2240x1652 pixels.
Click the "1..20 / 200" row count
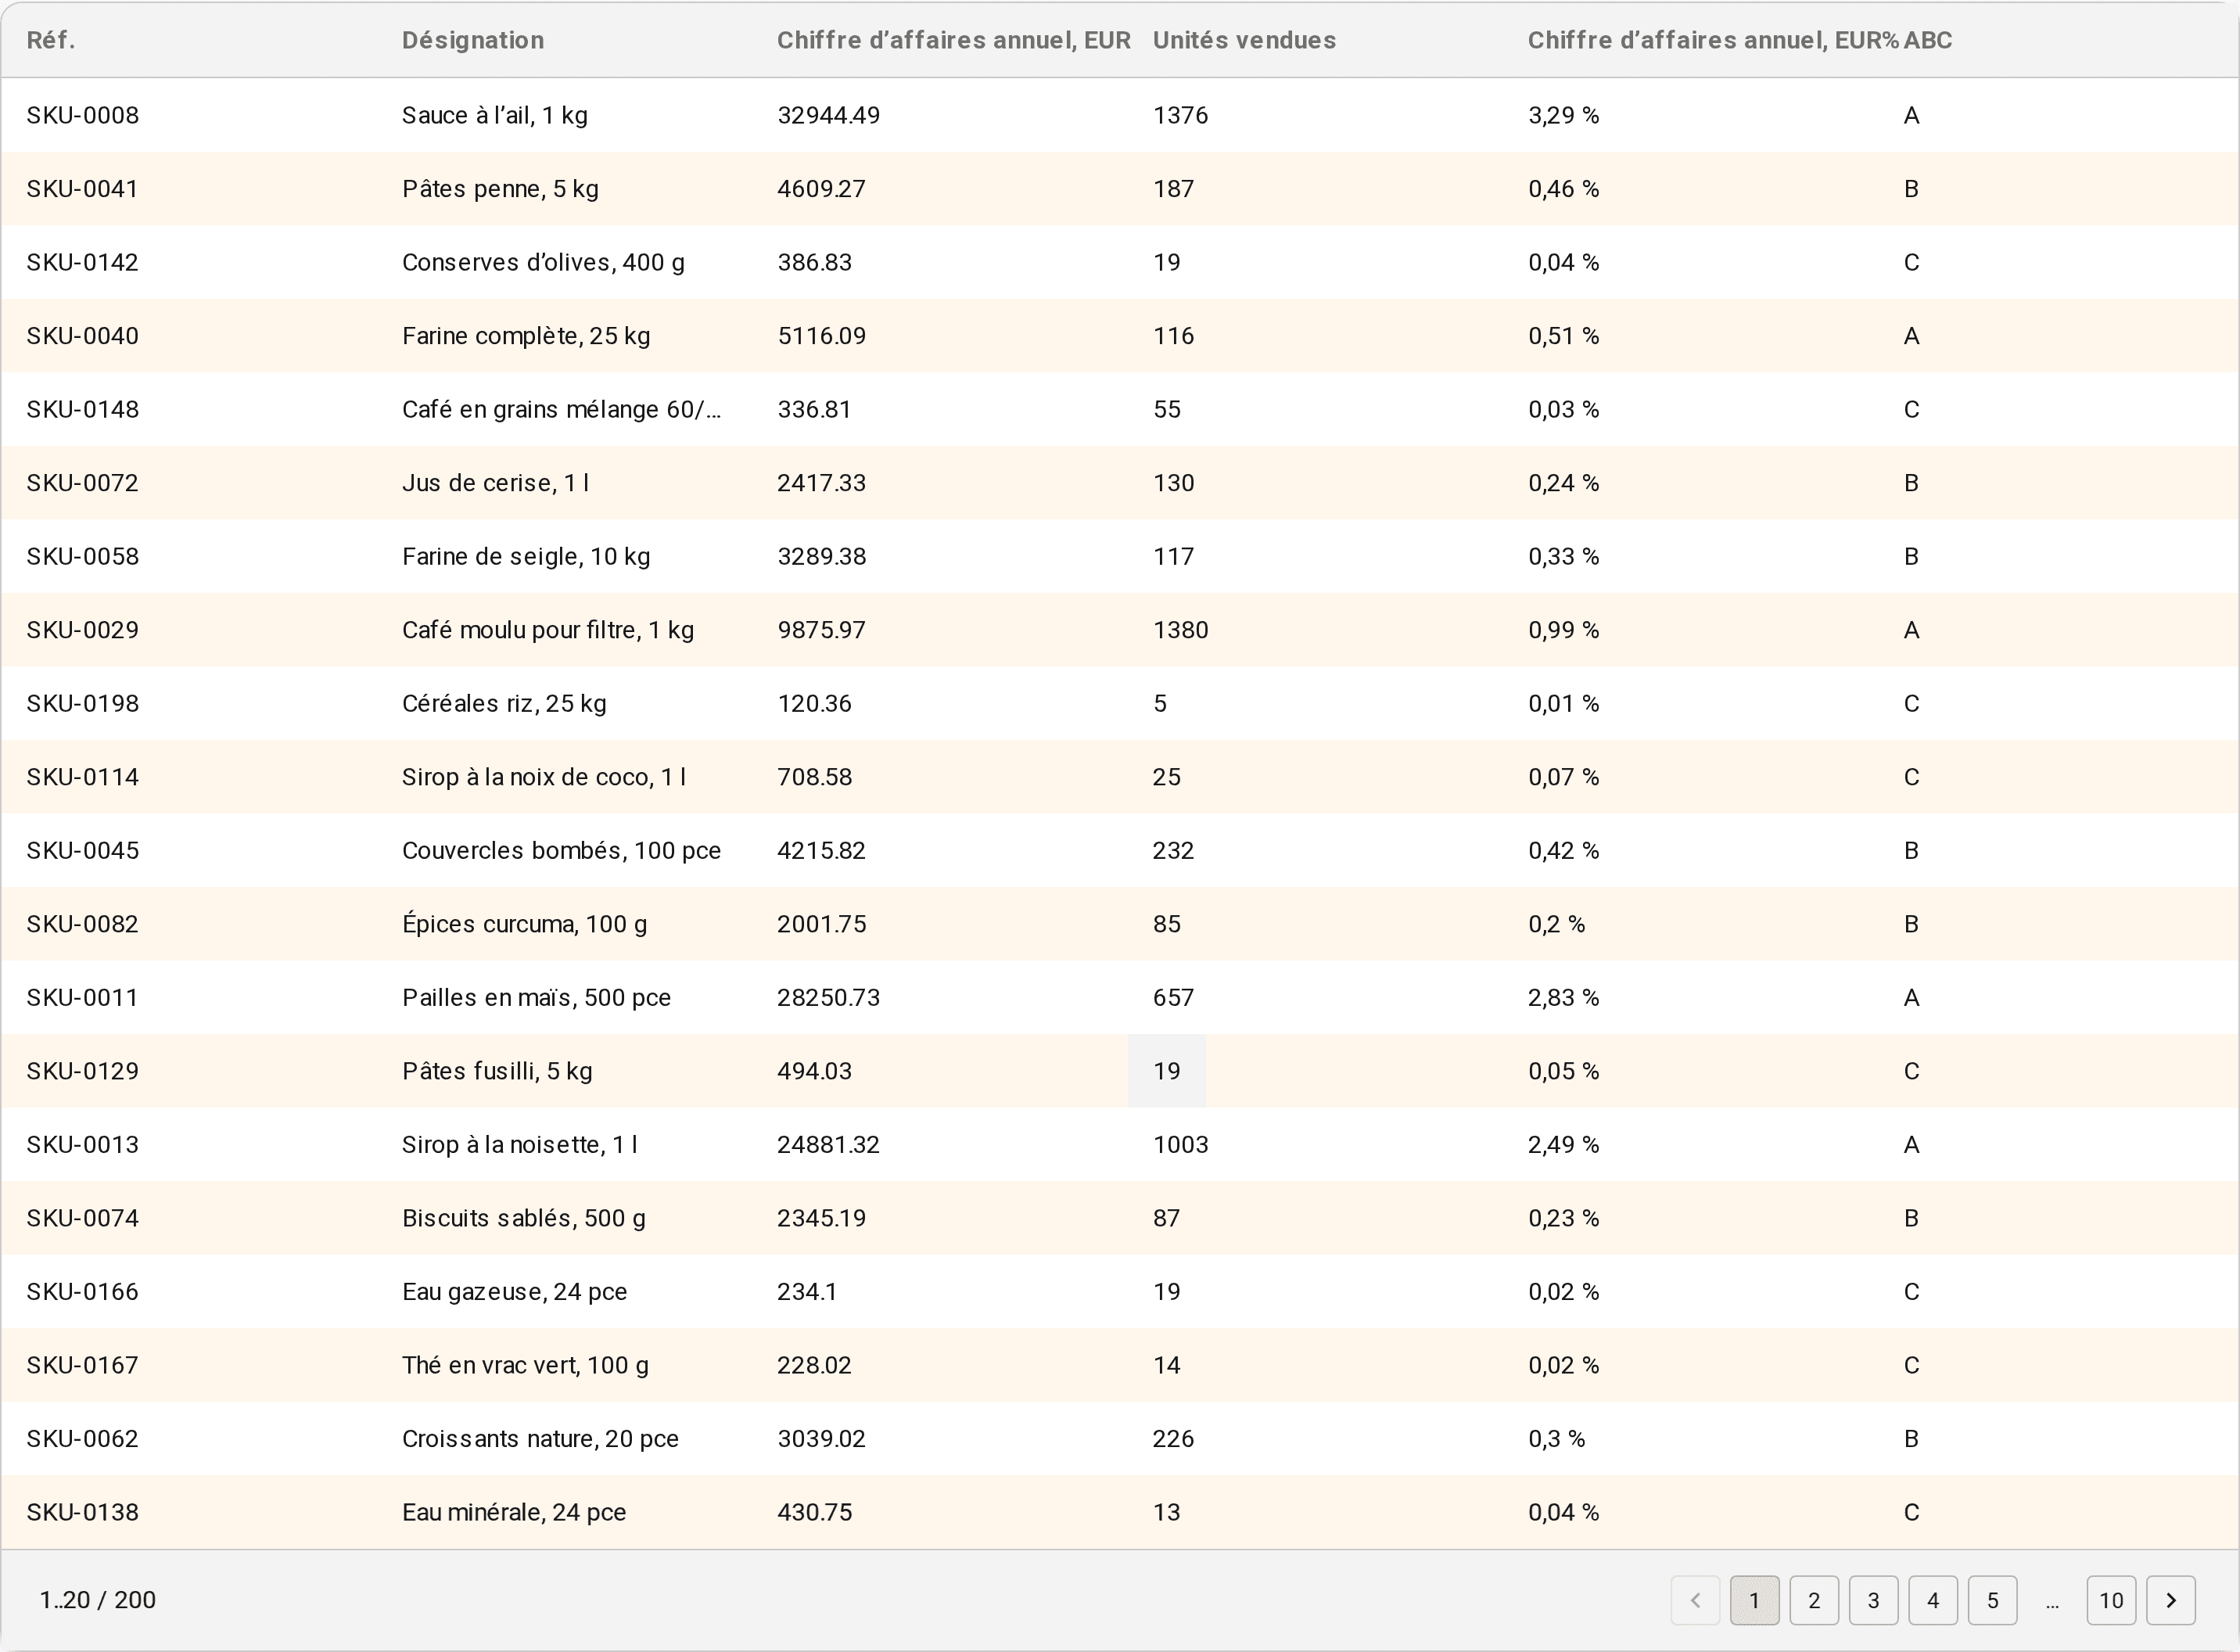tap(97, 1600)
